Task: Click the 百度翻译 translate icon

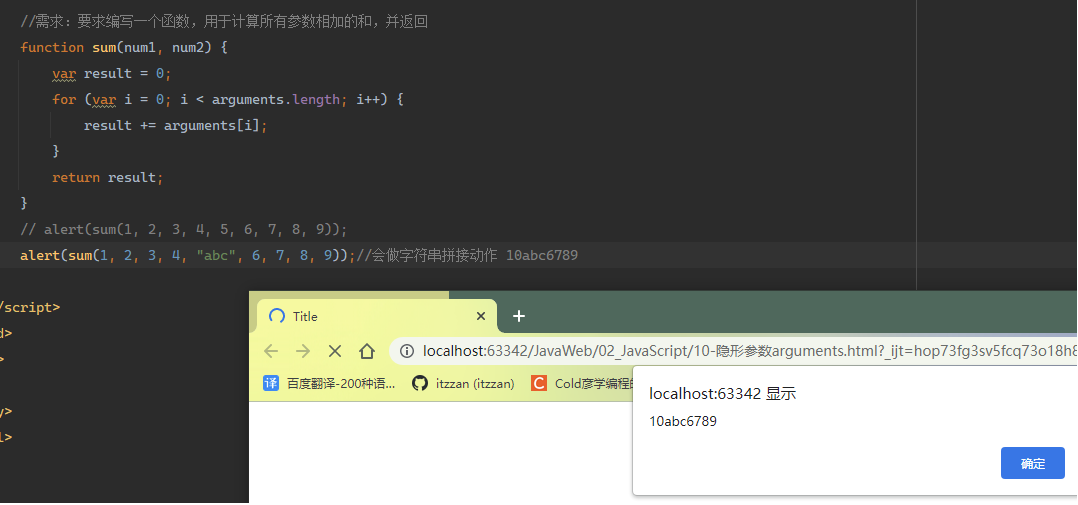Action: [x=271, y=383]
